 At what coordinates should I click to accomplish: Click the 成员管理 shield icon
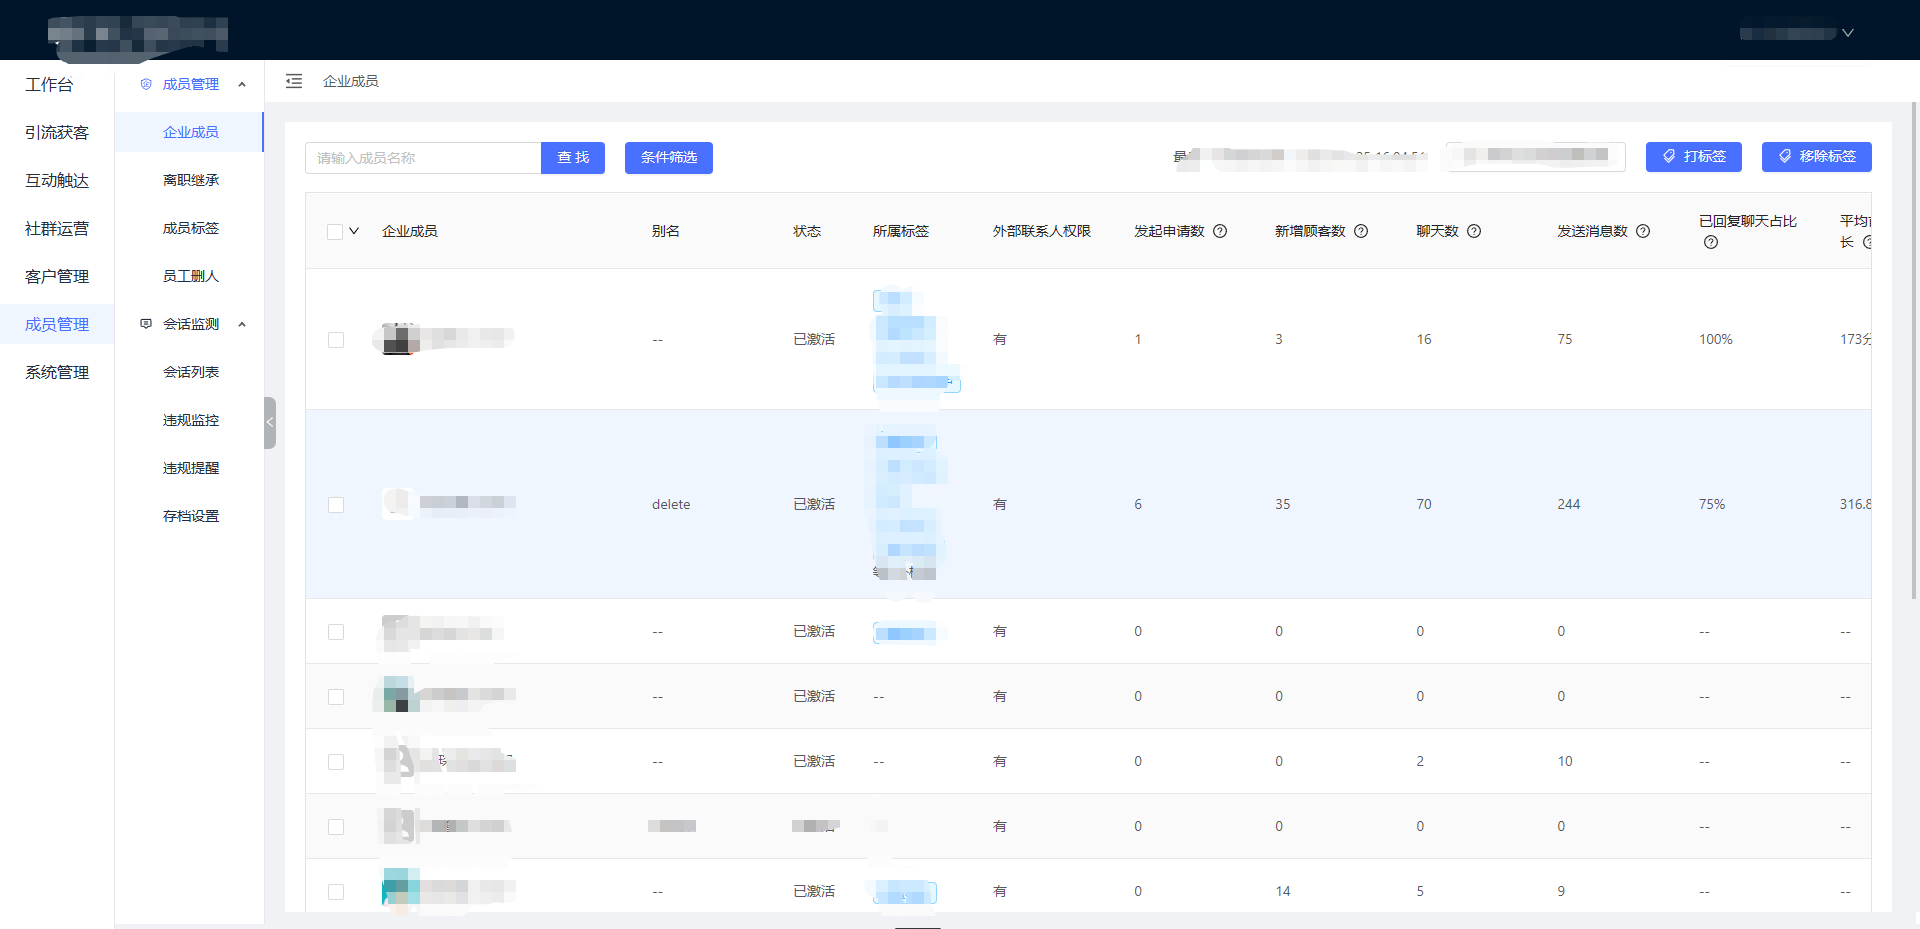[x=146, y=84]
